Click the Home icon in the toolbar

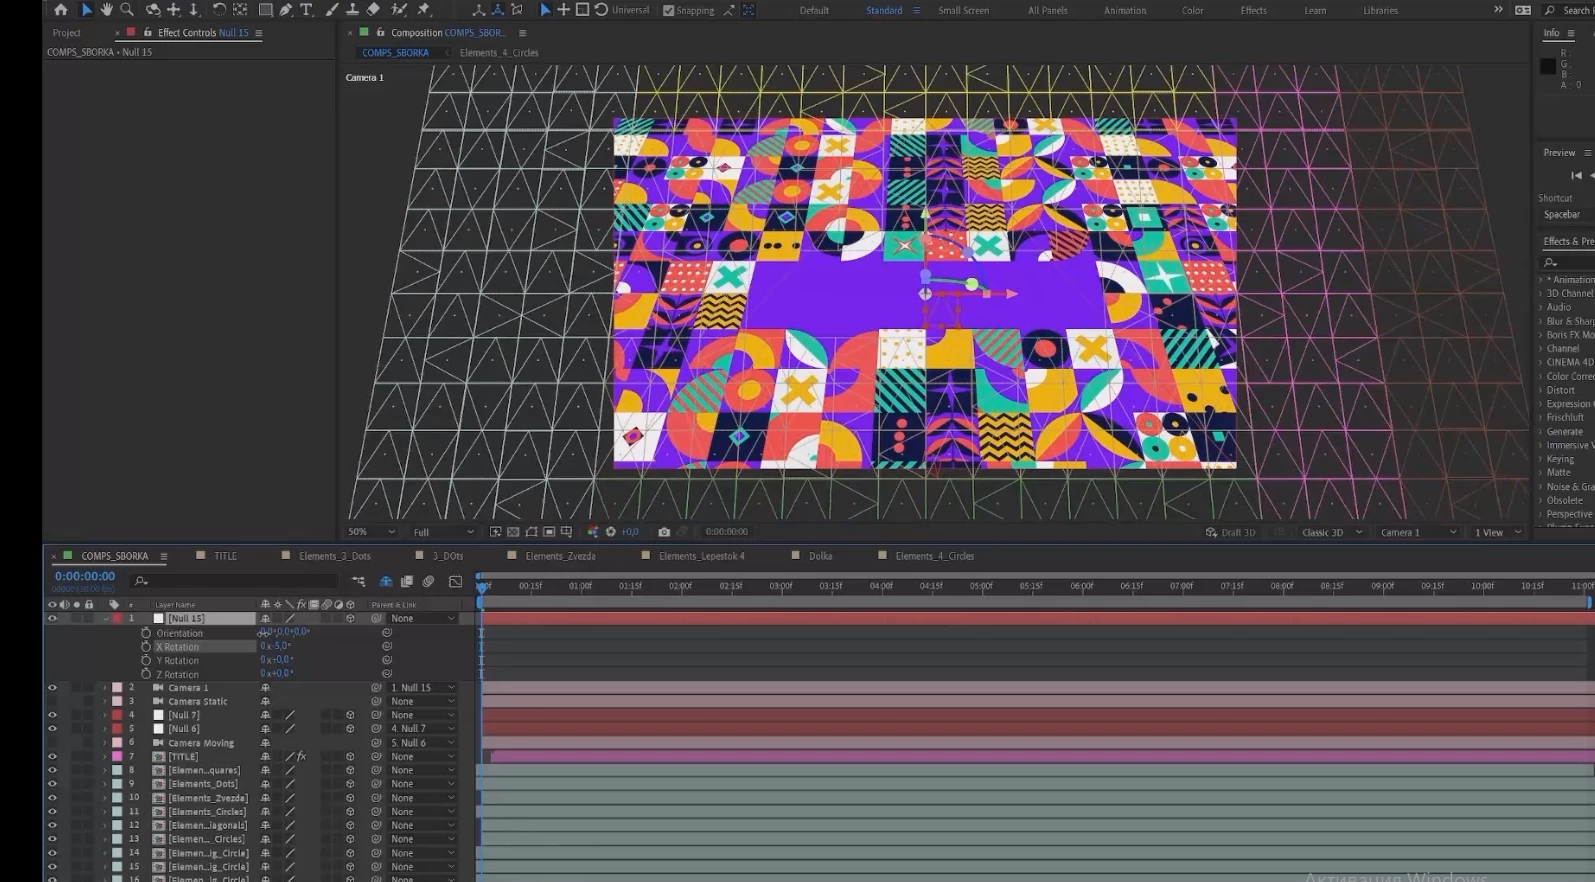[x=61, y=10]
